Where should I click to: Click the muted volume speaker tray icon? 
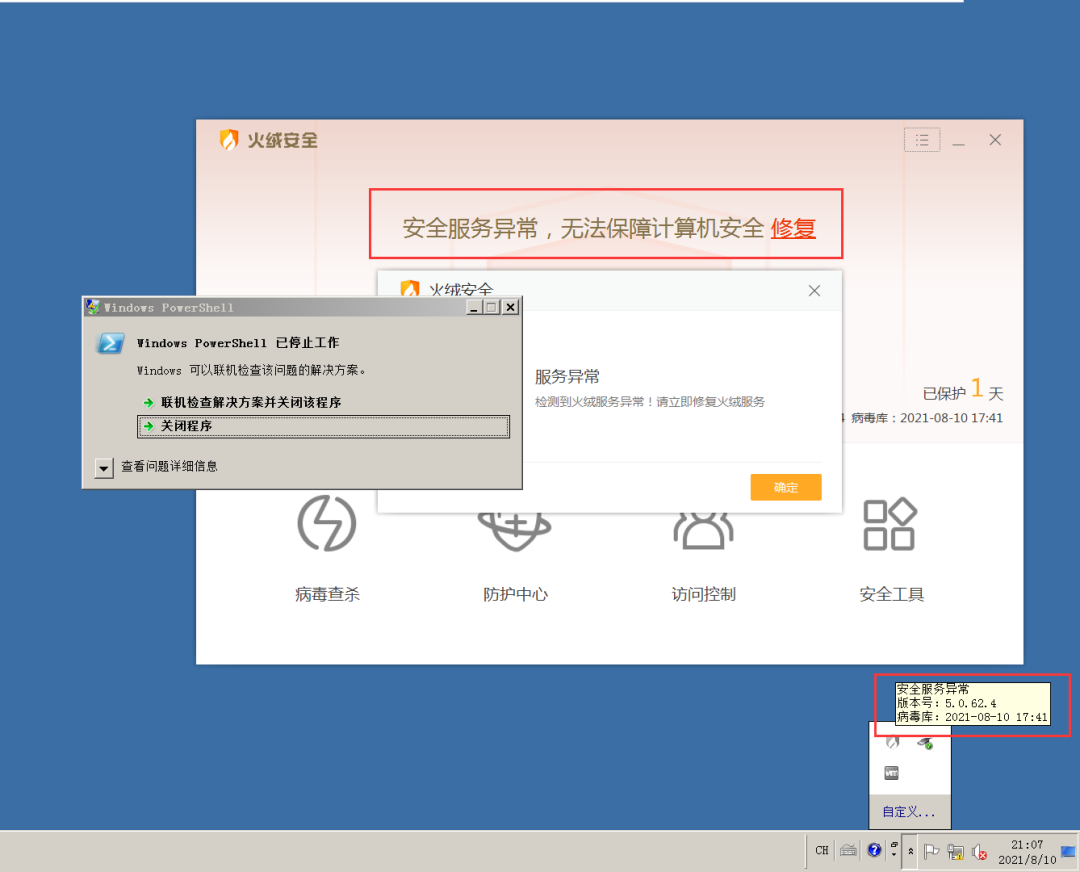coord(979,852)
